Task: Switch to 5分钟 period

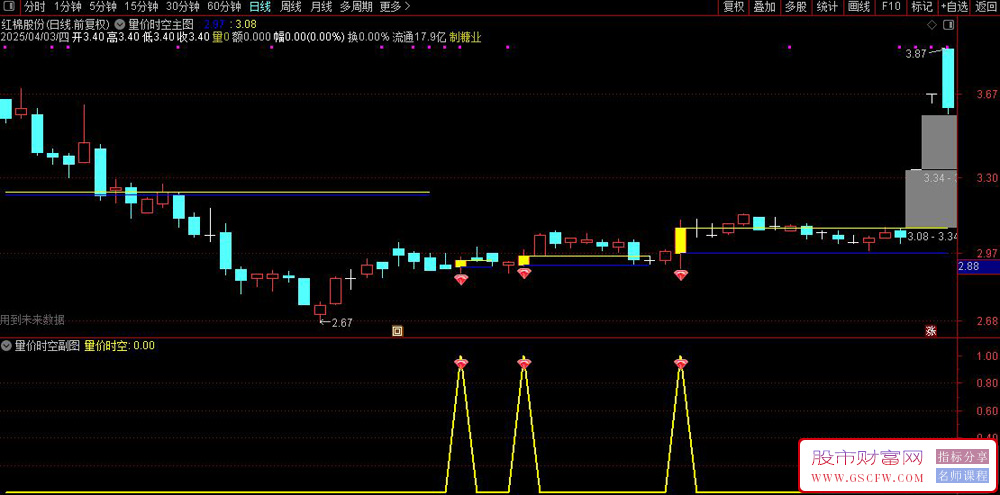Action: coord(103,7)
